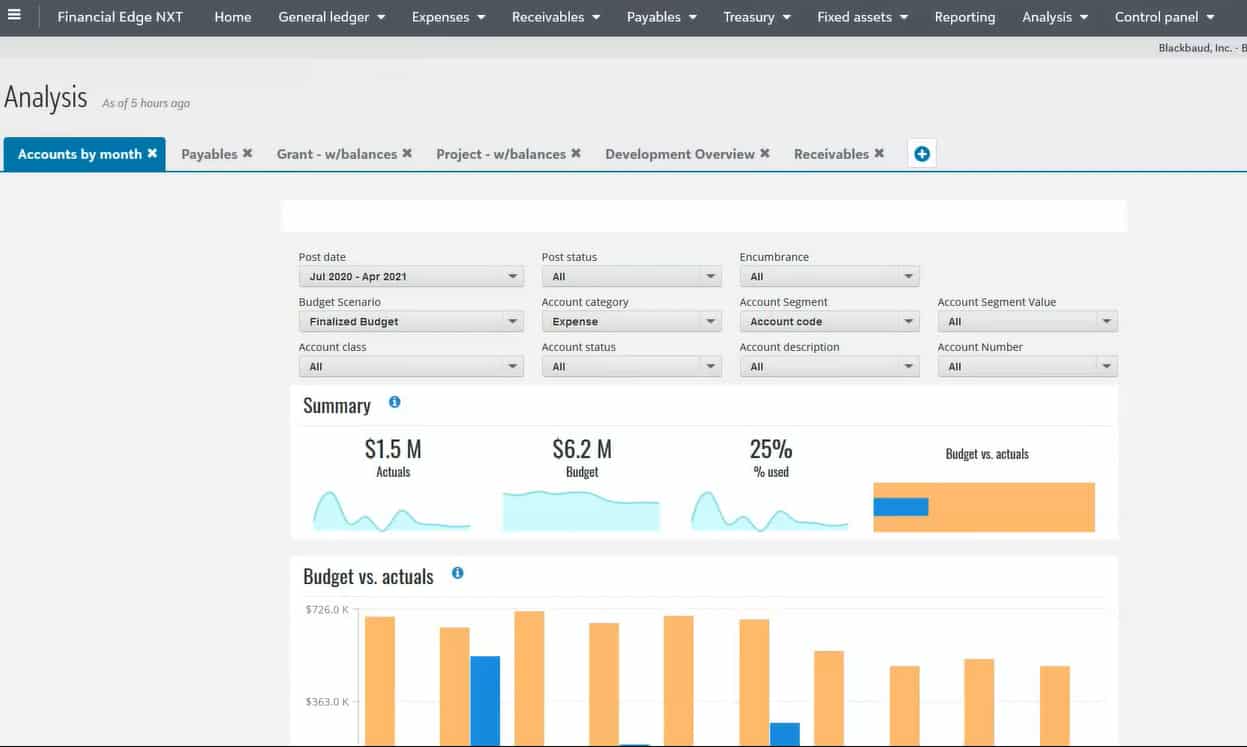Expand the Post date dropdown
The height and width of the screenshot is (747, 1247).
[x=410, y=277]
